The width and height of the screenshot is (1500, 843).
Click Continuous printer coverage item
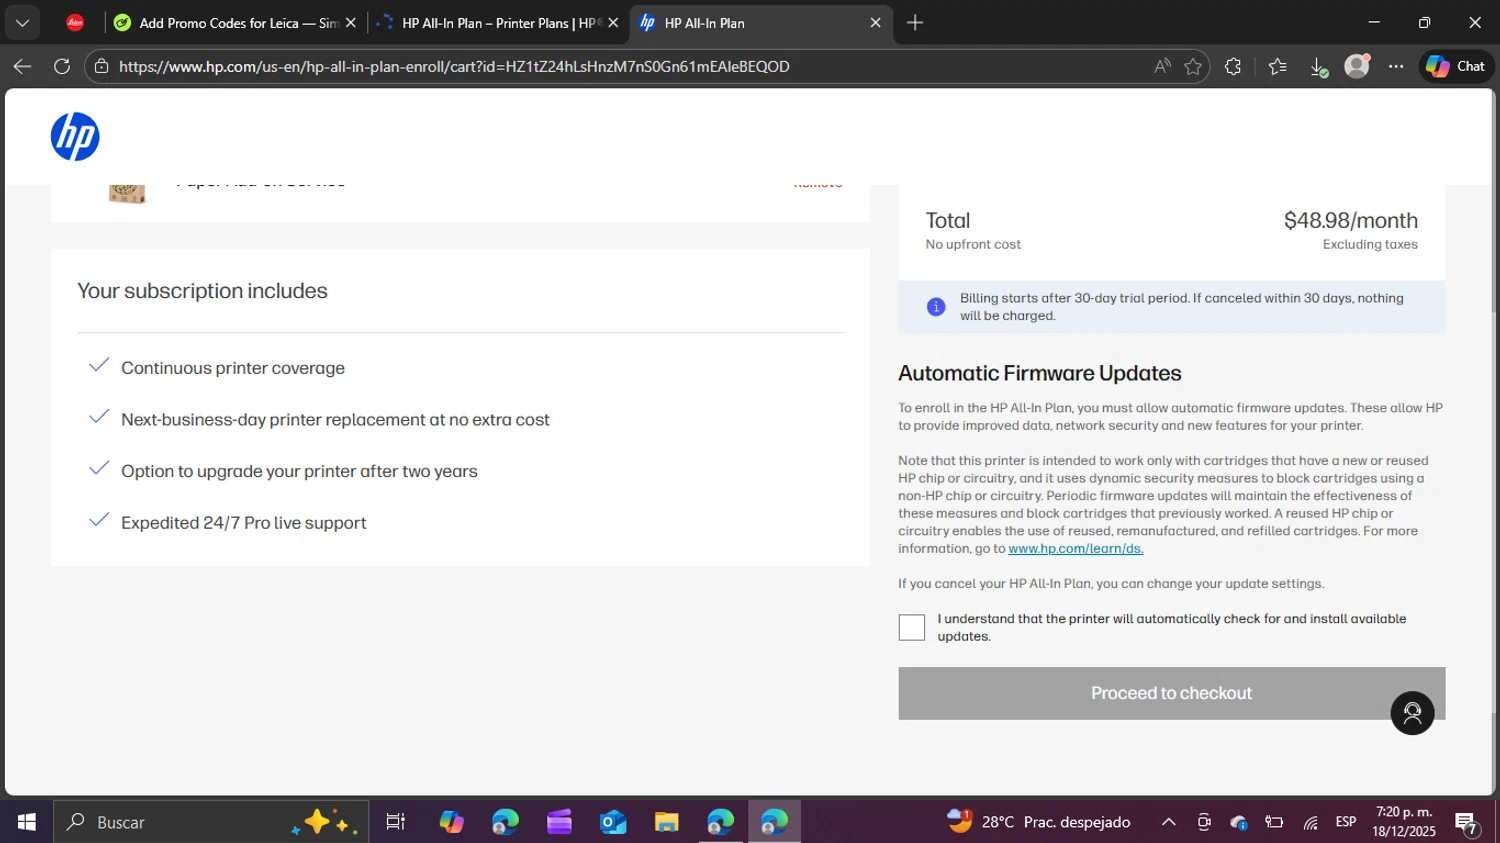[x=233, y=368]
